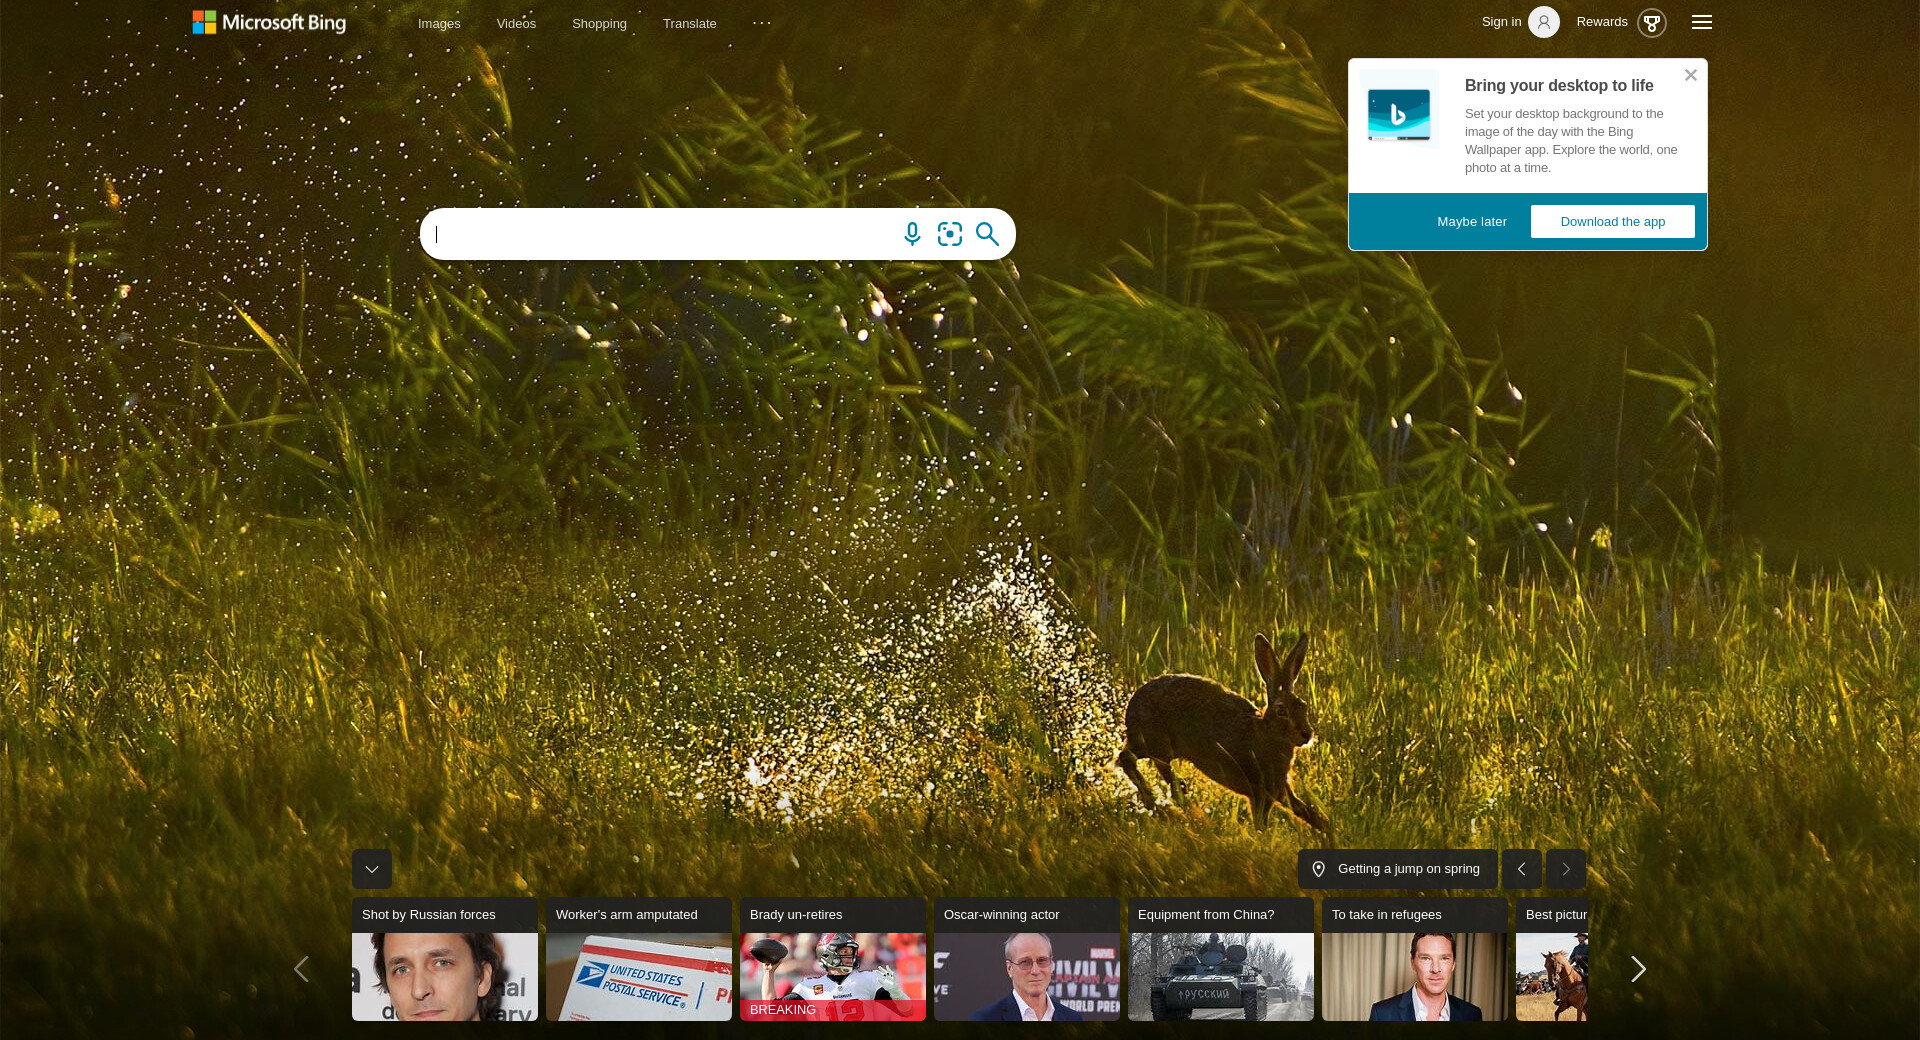1920x1040 pixels.
Task: Click the magnifying glass search icon
Action: coord(987,234)
